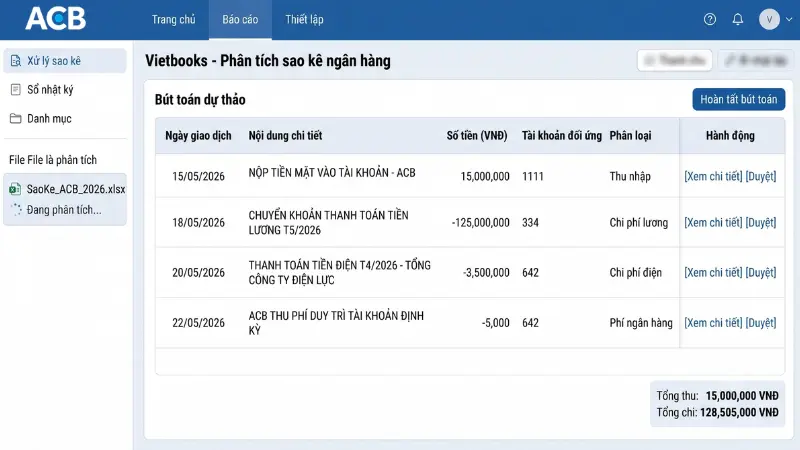Image resolution: width=800 pixels, height=450 pixels.
Task: Click the Xử lý sao kê document icon
Action: click(x=16, y=61)
